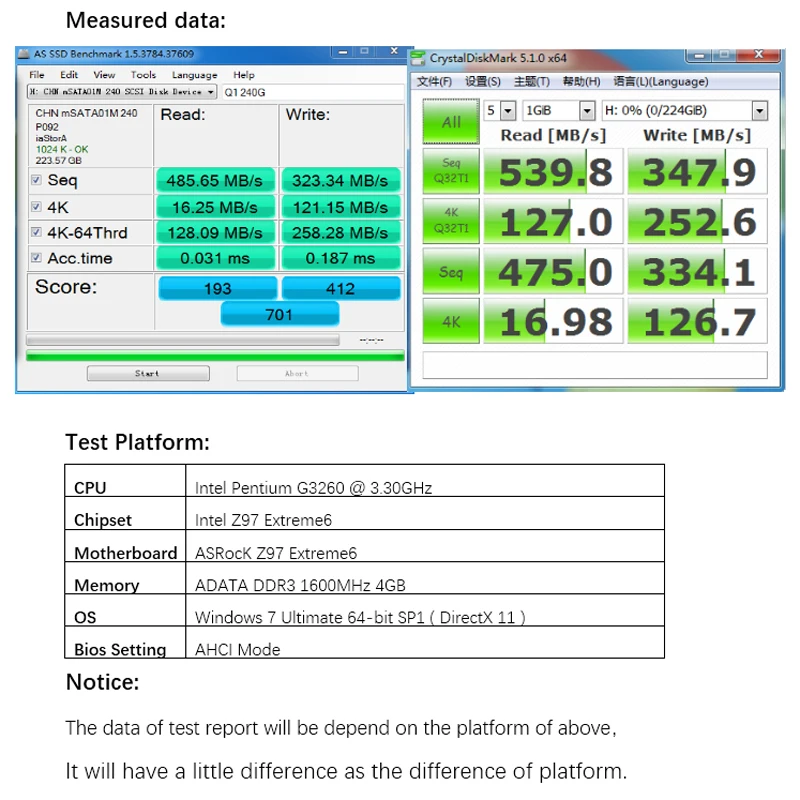Open the 语言(L)(Language) menu in CrystalDiskMark
This screenshot has height=800, width=800.
point(661,82)
